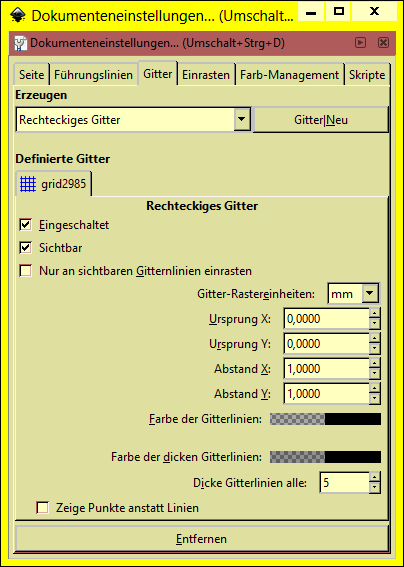This screenshot has width=404, height=567.
Task: Switch to the Einrasten tab
Action: pyautogui.click(x=206, y=75)
